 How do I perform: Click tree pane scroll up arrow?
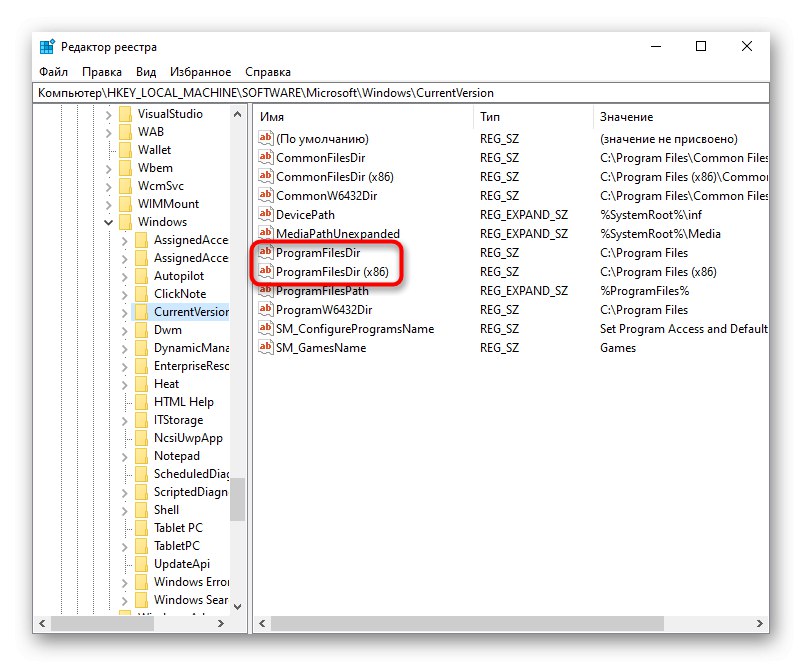(237, 114)
